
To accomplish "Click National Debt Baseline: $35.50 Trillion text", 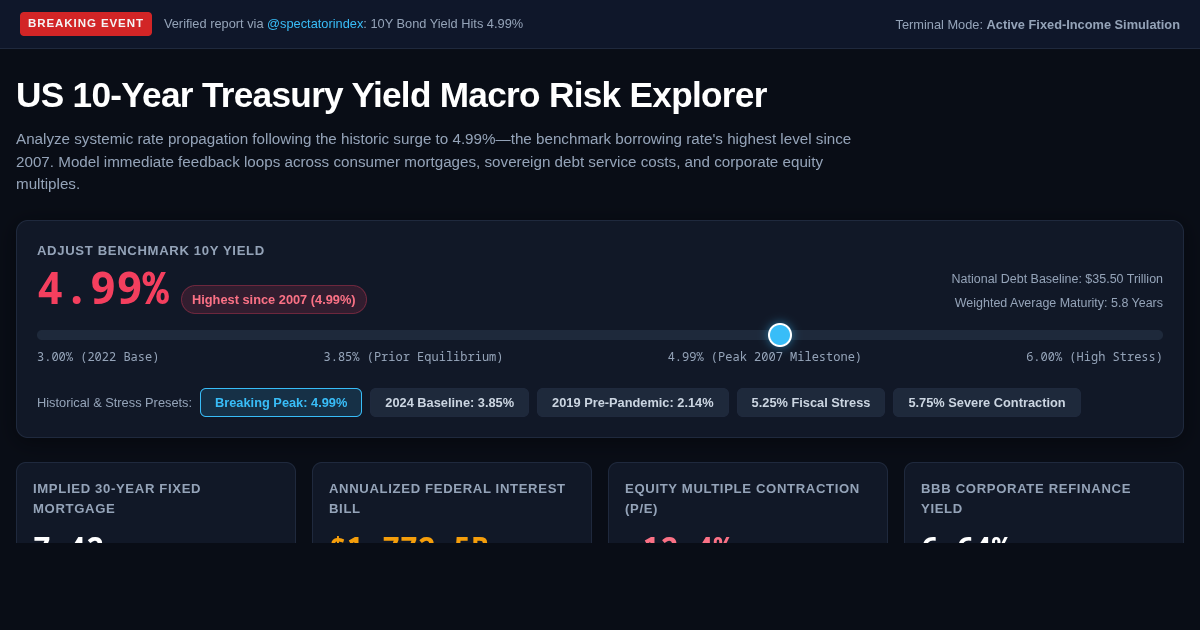I will [1057, 279].
